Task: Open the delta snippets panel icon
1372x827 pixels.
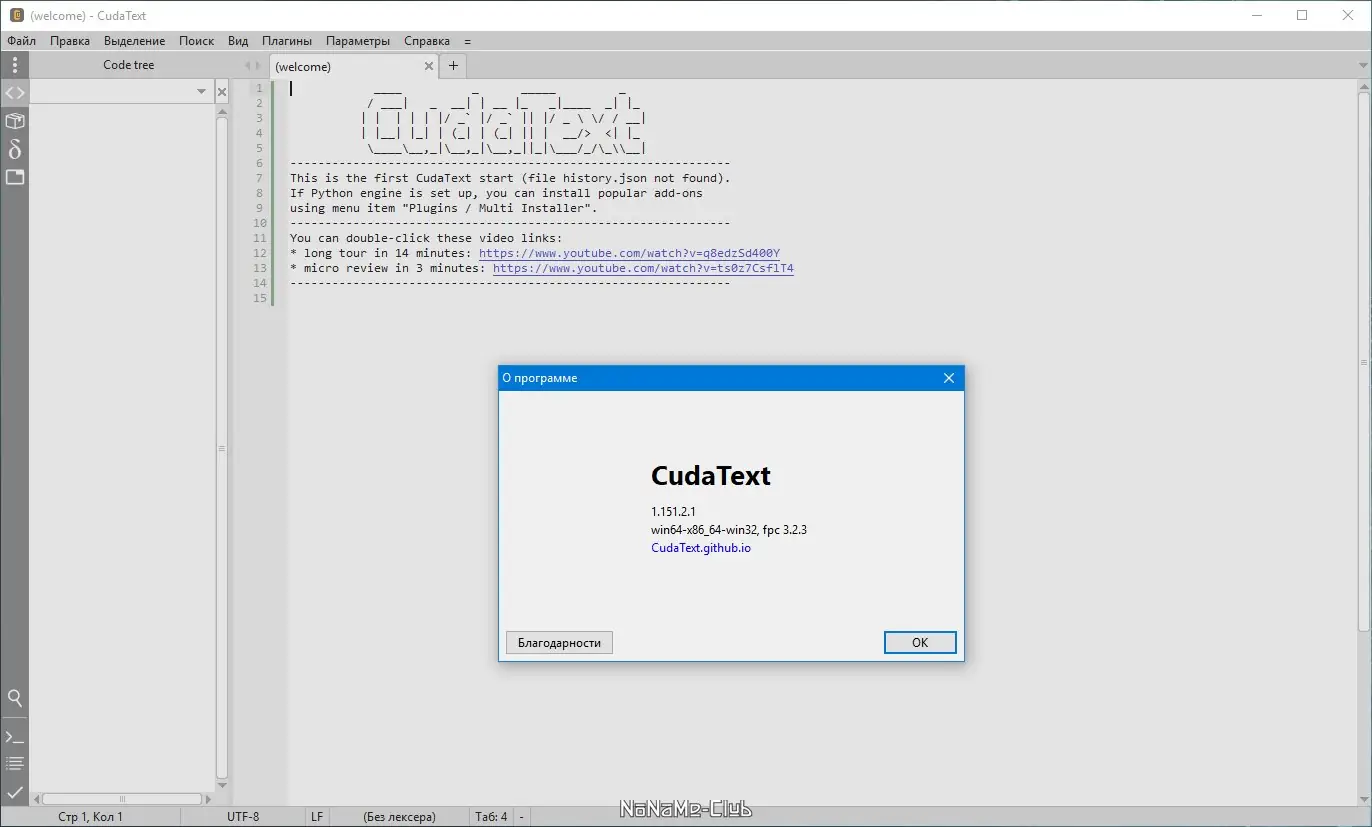Action: (15, 149)
